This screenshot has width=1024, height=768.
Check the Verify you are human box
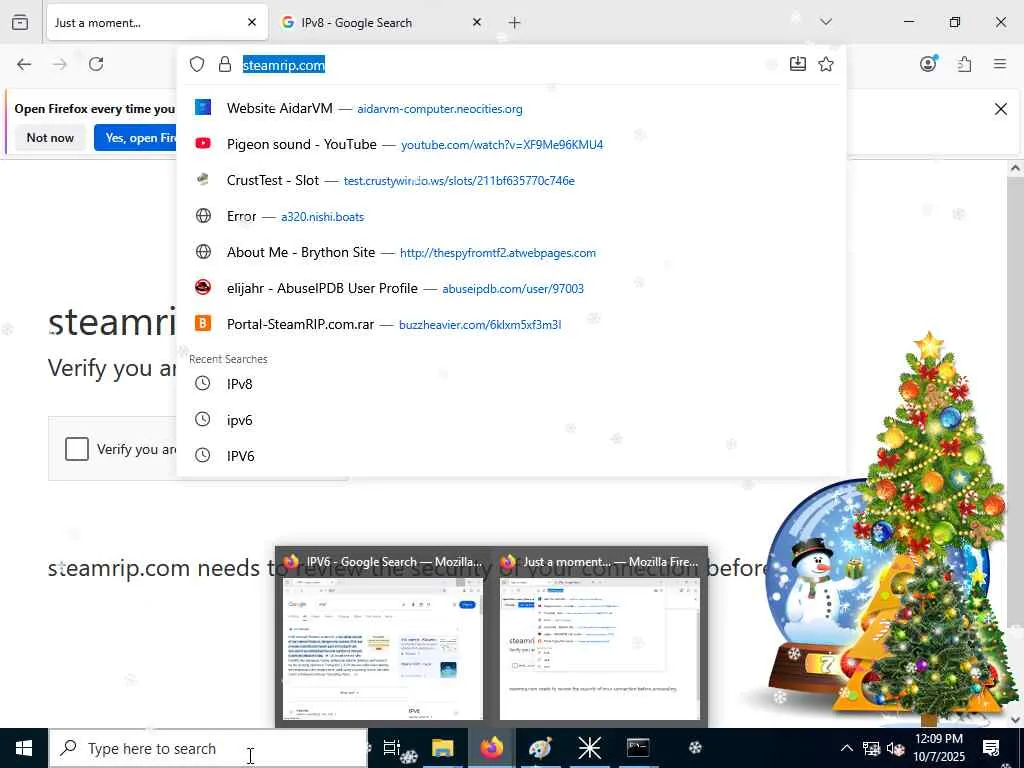pos(77,449)
